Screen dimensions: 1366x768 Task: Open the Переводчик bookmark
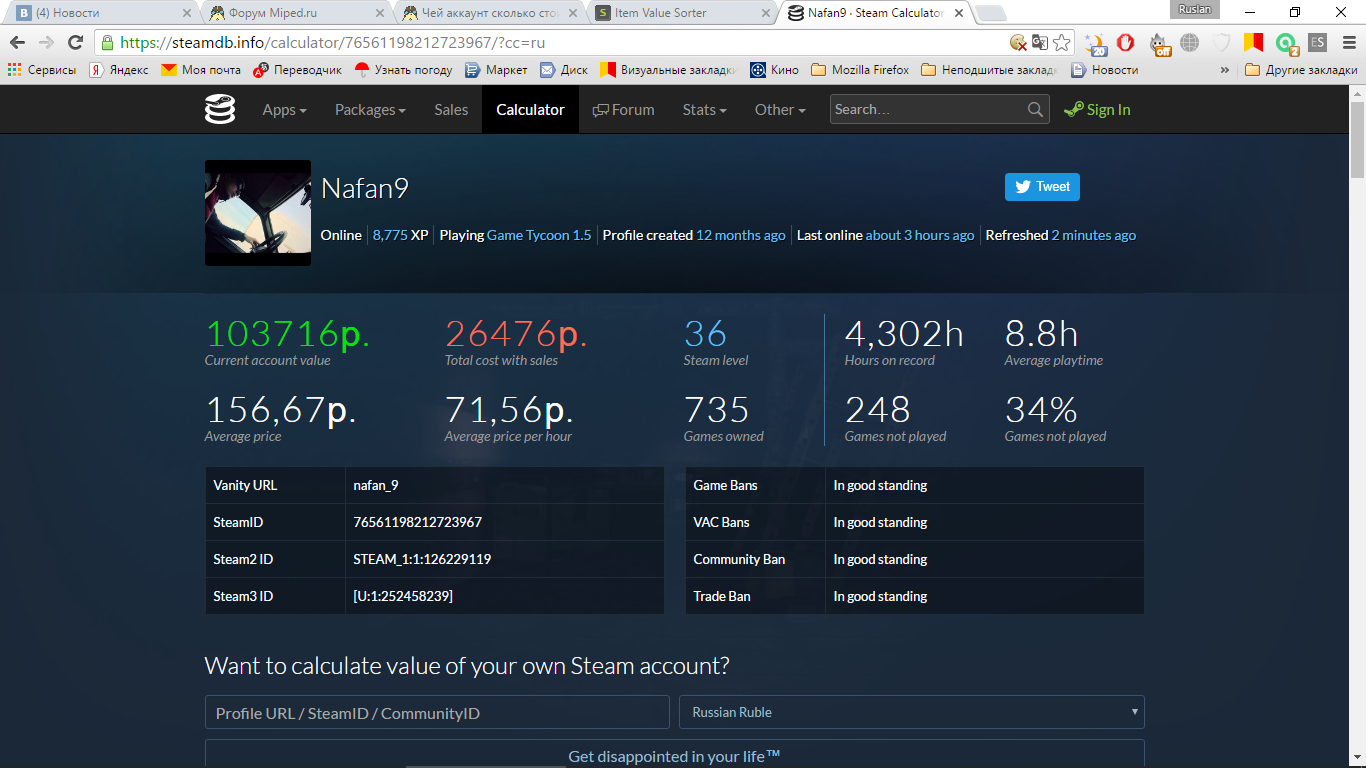(x=298, y=70)
